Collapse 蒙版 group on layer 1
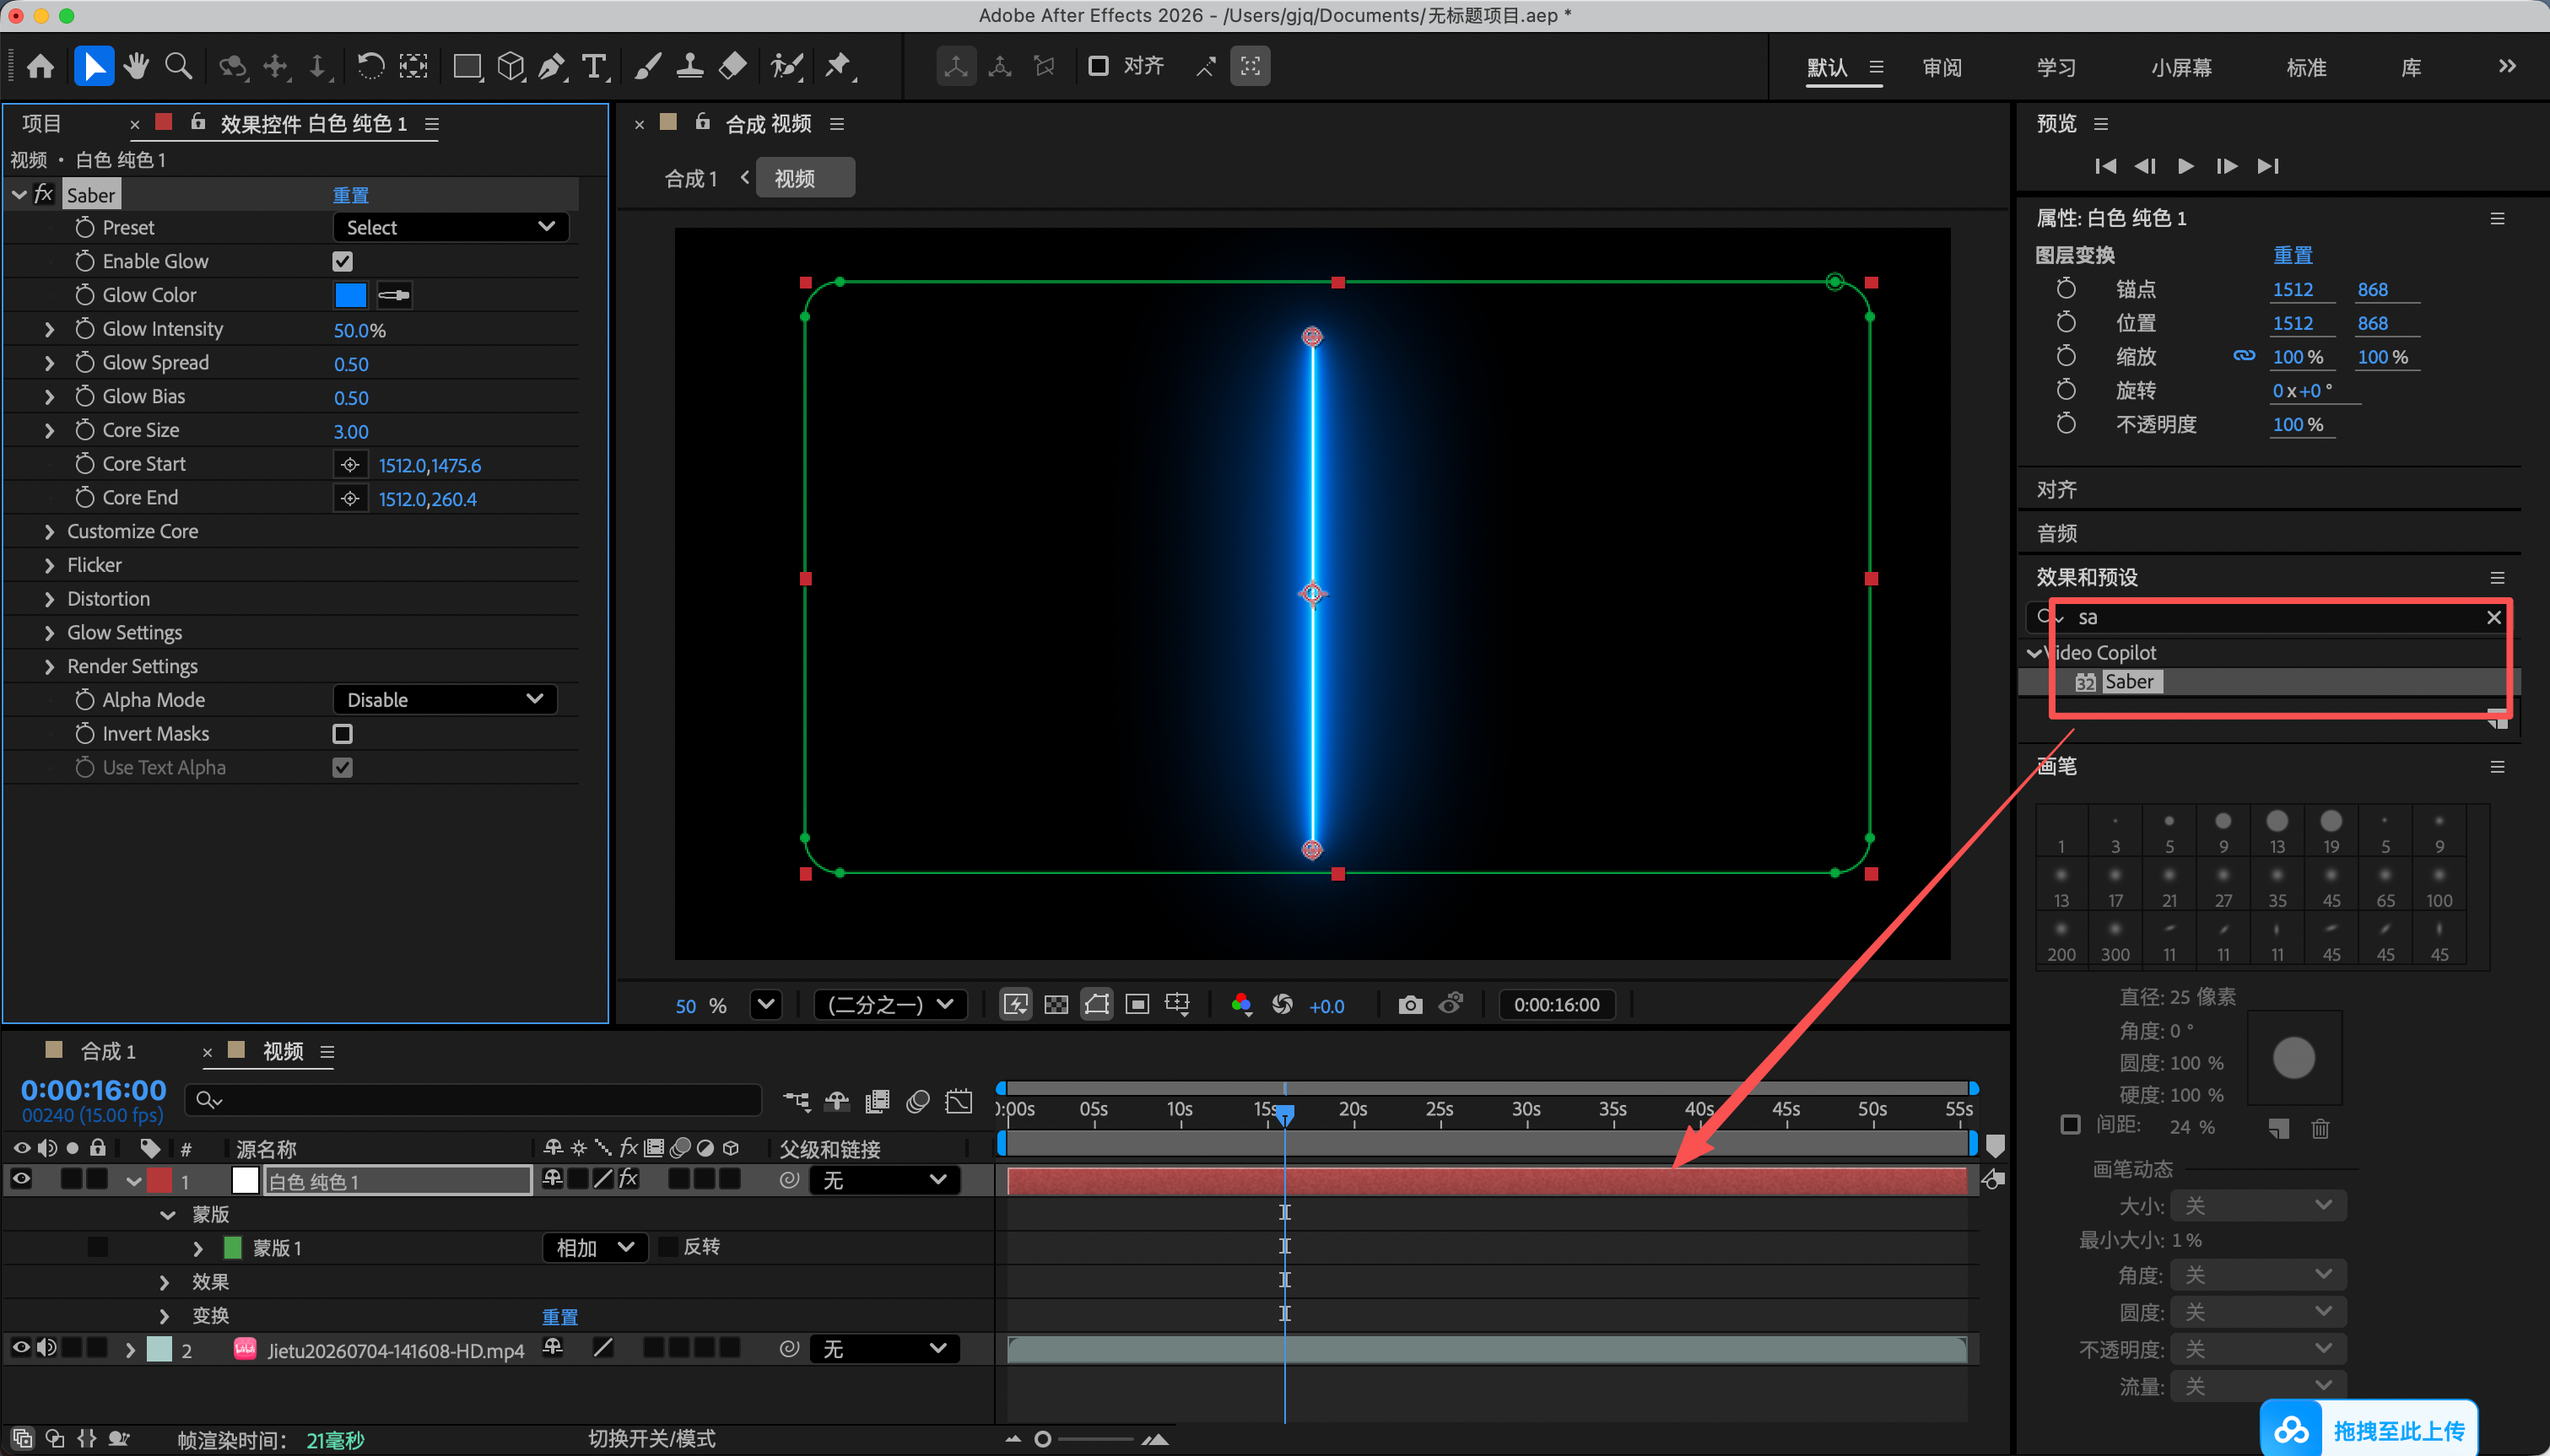 (167, 1215)
